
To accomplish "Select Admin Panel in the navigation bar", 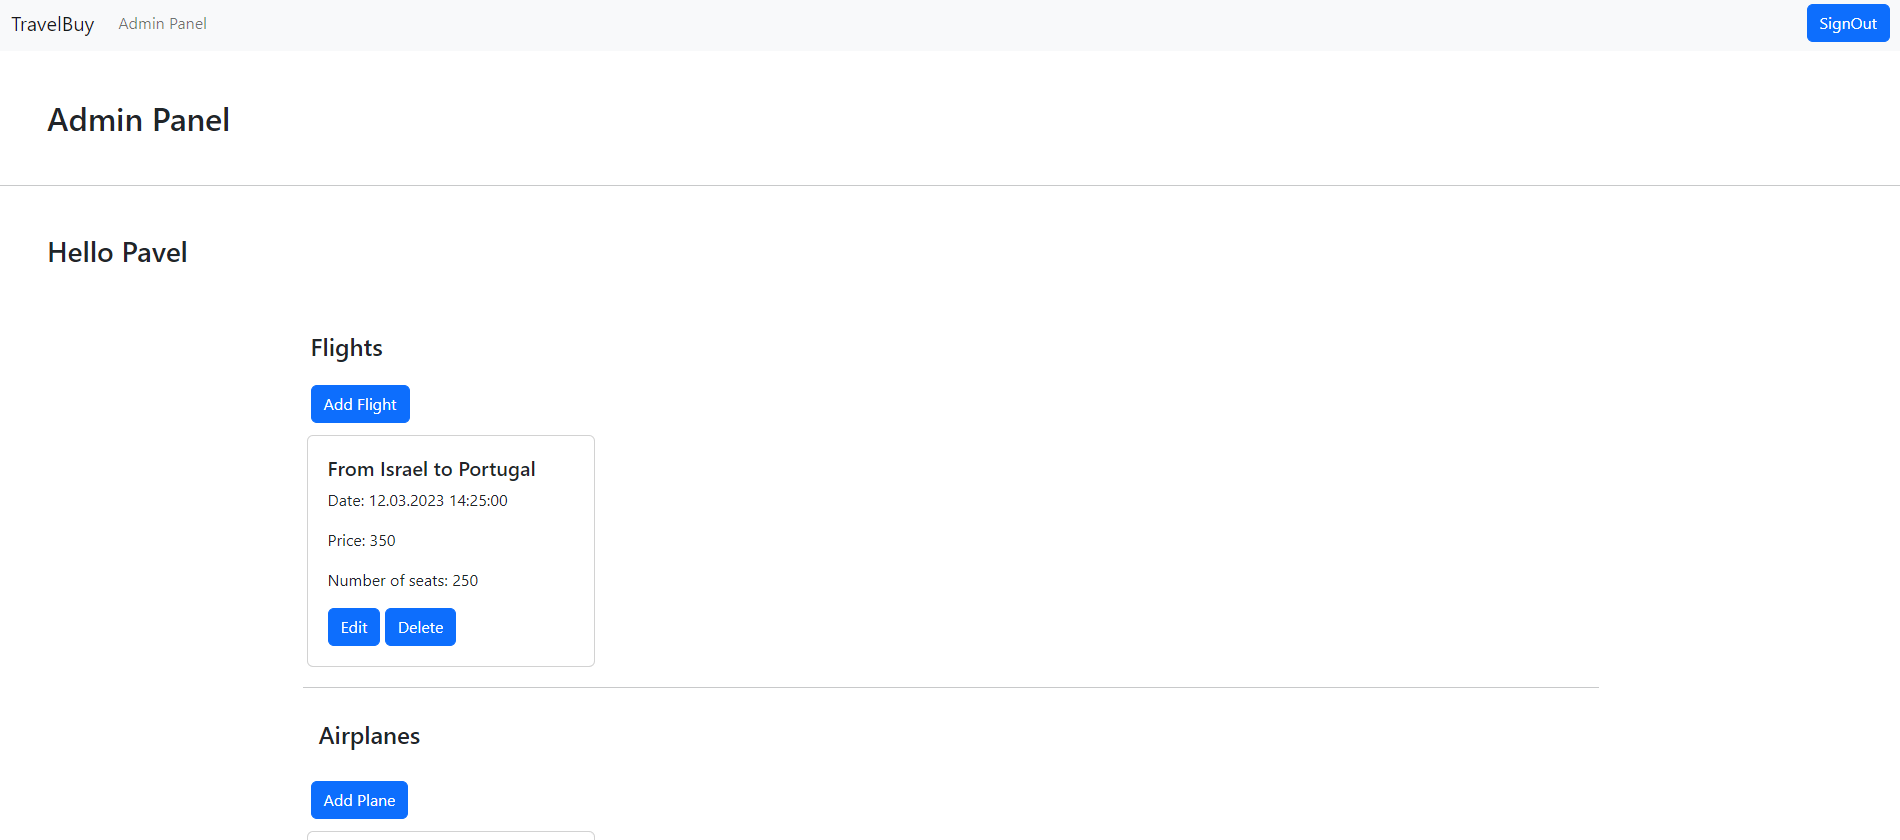I will click(x=162, y=23).
